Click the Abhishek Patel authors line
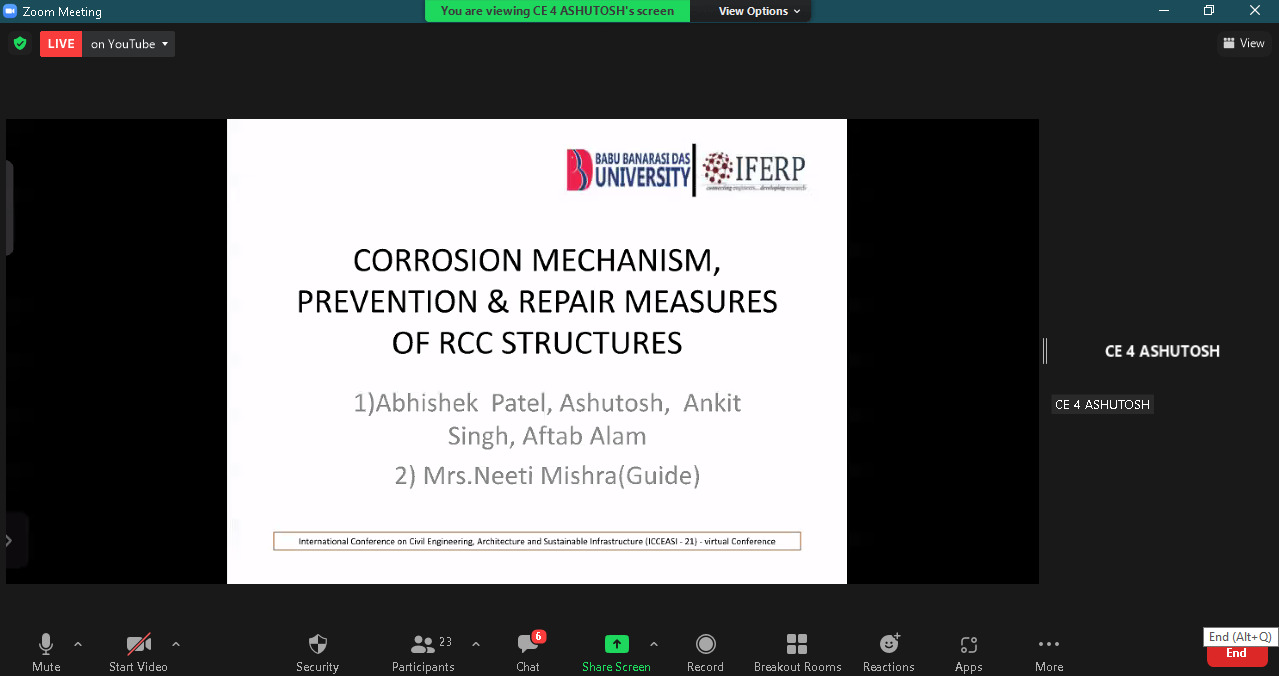The image size is (1279, 676). click(547, 419)
